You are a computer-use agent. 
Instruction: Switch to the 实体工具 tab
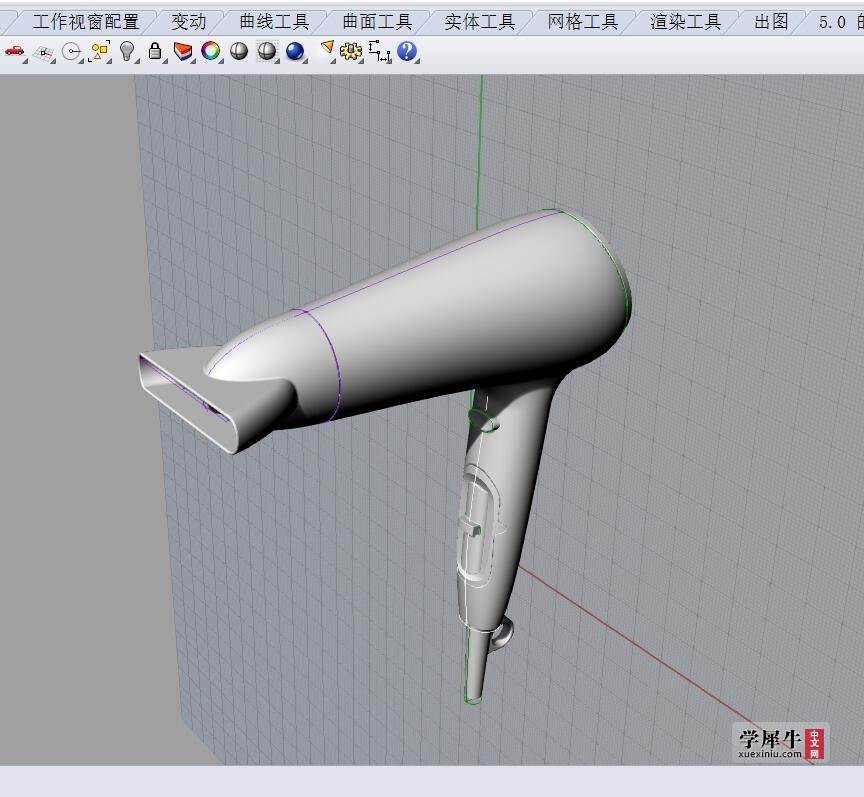coord(480,22)
